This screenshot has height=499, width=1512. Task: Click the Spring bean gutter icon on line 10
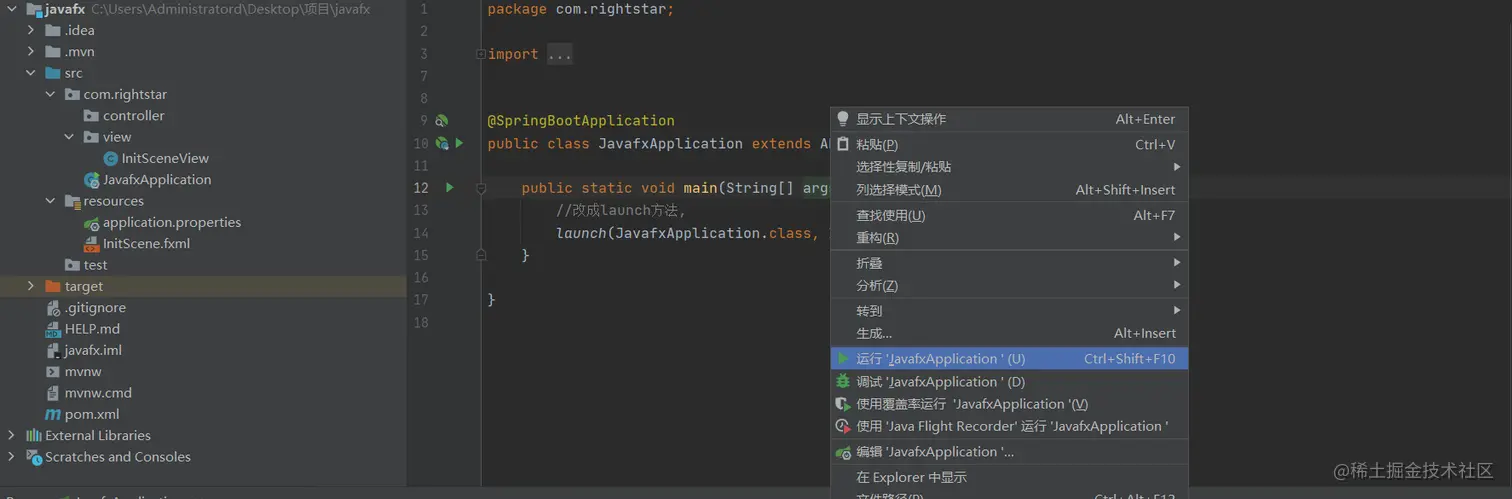[x=441, y=143]
